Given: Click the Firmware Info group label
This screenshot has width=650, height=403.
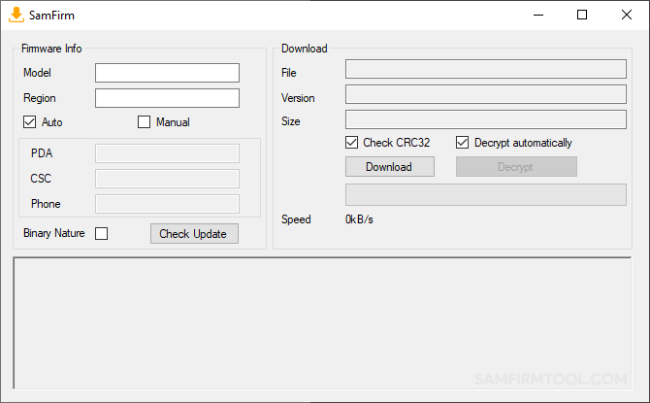Looking at the screenshot, I should (x=51, y=49).
